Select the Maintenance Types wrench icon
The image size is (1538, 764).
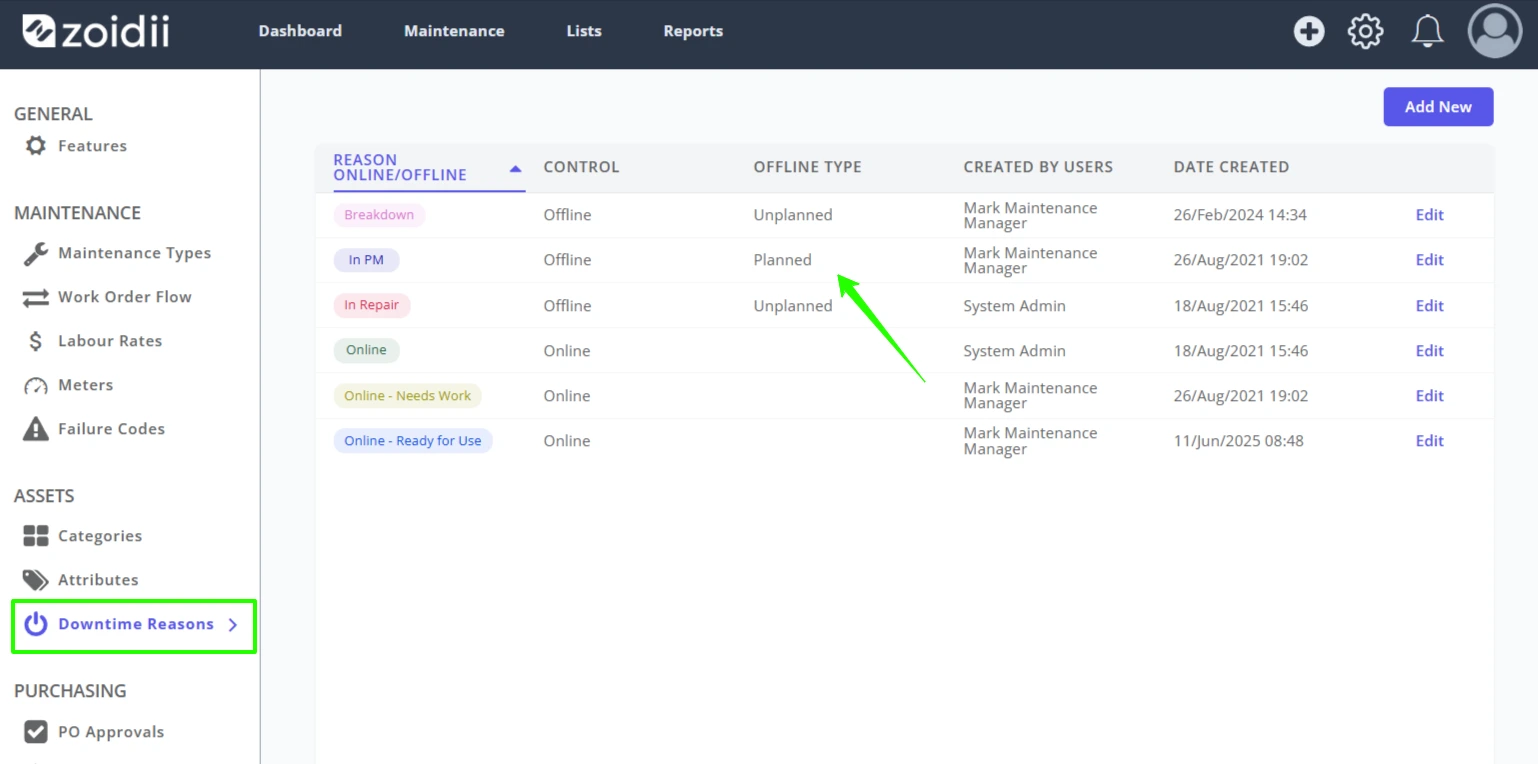[36, 253]
